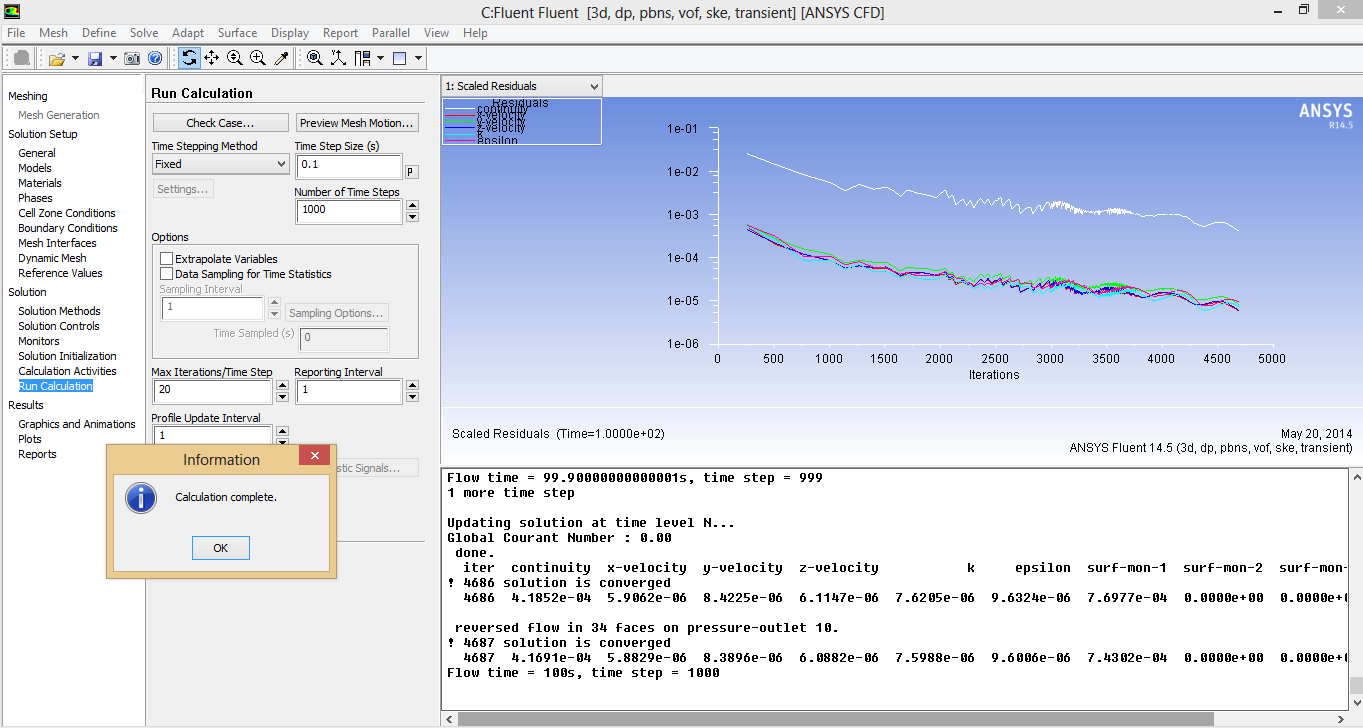Viewport: 1363px width, 728px height.
Task: Open the Define menu
Action: 99,33
